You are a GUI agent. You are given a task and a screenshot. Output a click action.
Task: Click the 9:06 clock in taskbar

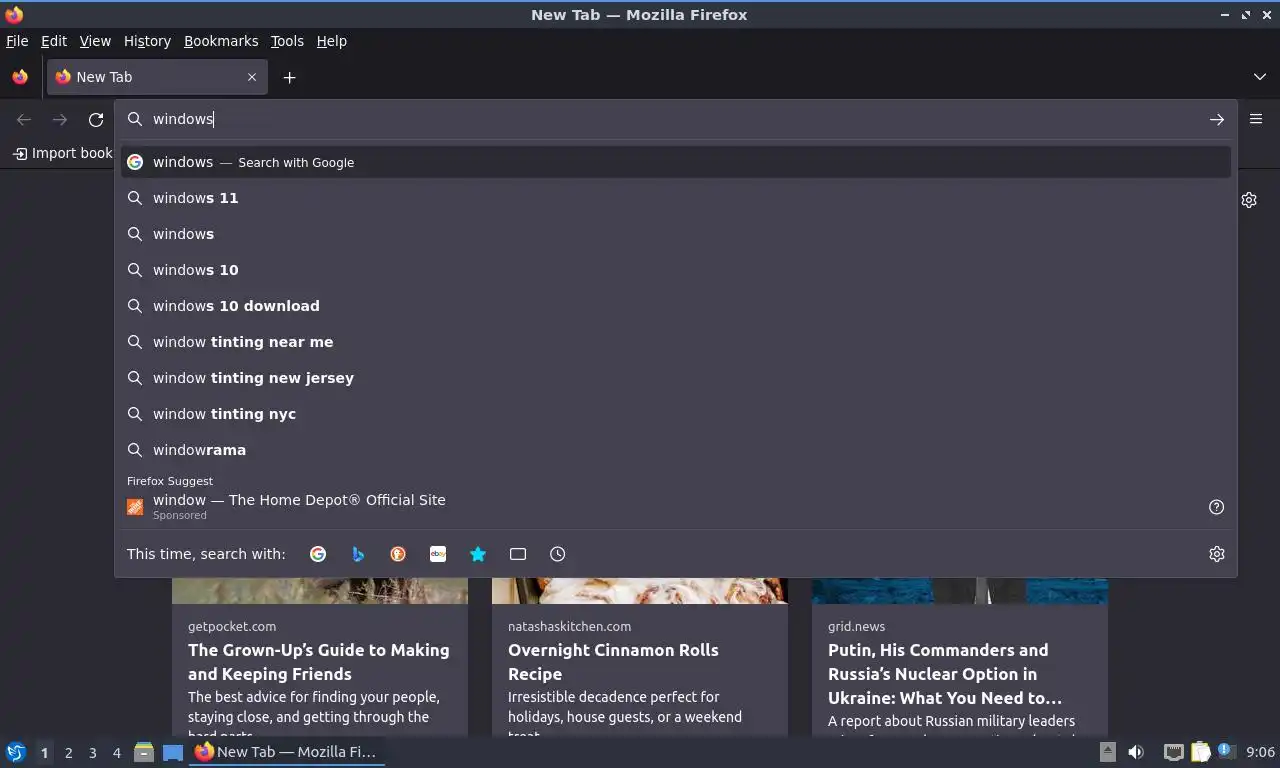[1260, 752]
